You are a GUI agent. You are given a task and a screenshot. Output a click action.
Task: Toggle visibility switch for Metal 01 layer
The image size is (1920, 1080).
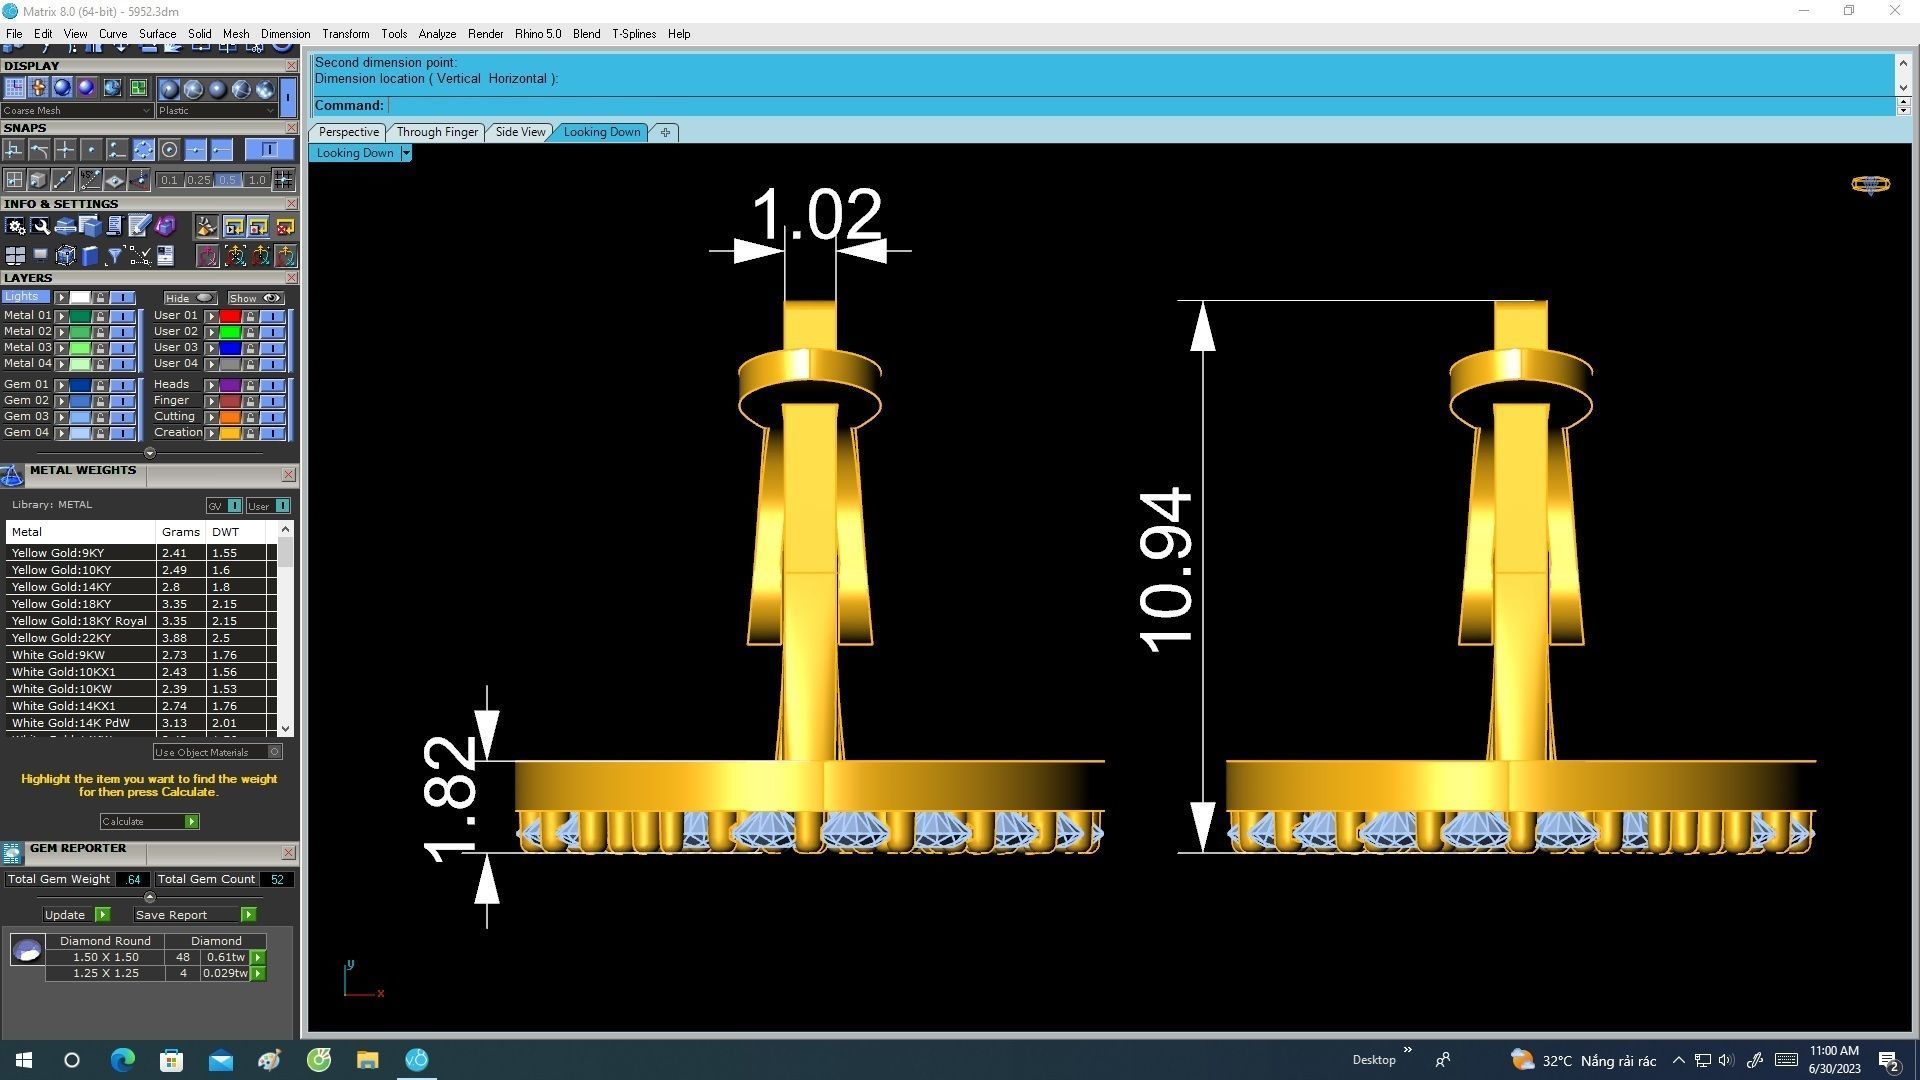click(x=122, y=316)
